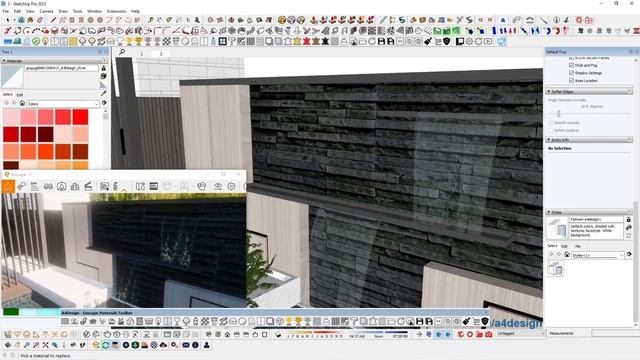Open the Help menu
The height and width of the screenshot is (360, 640).
point(135,11)
